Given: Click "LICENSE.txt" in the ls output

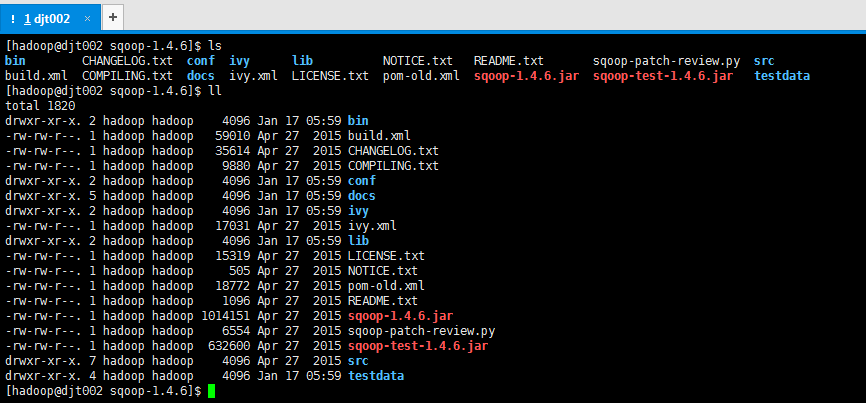Looking at the screenshot, I should click(x=330, y=76).
